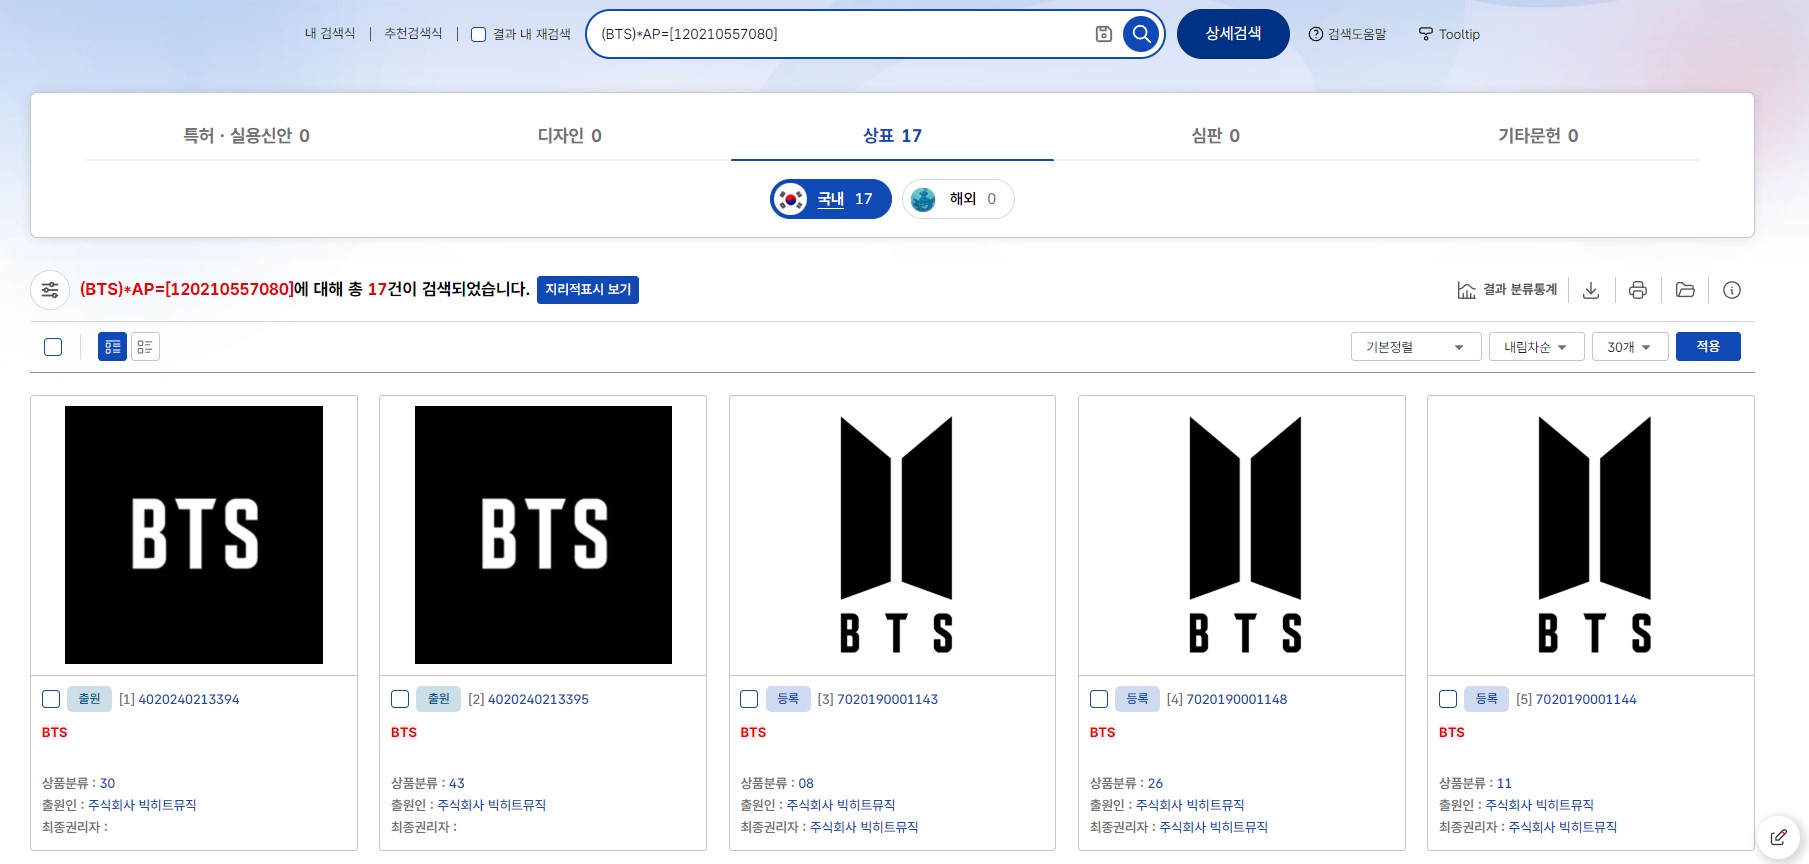Select the 특허 · 실용신안 tab

click(246, 136)
